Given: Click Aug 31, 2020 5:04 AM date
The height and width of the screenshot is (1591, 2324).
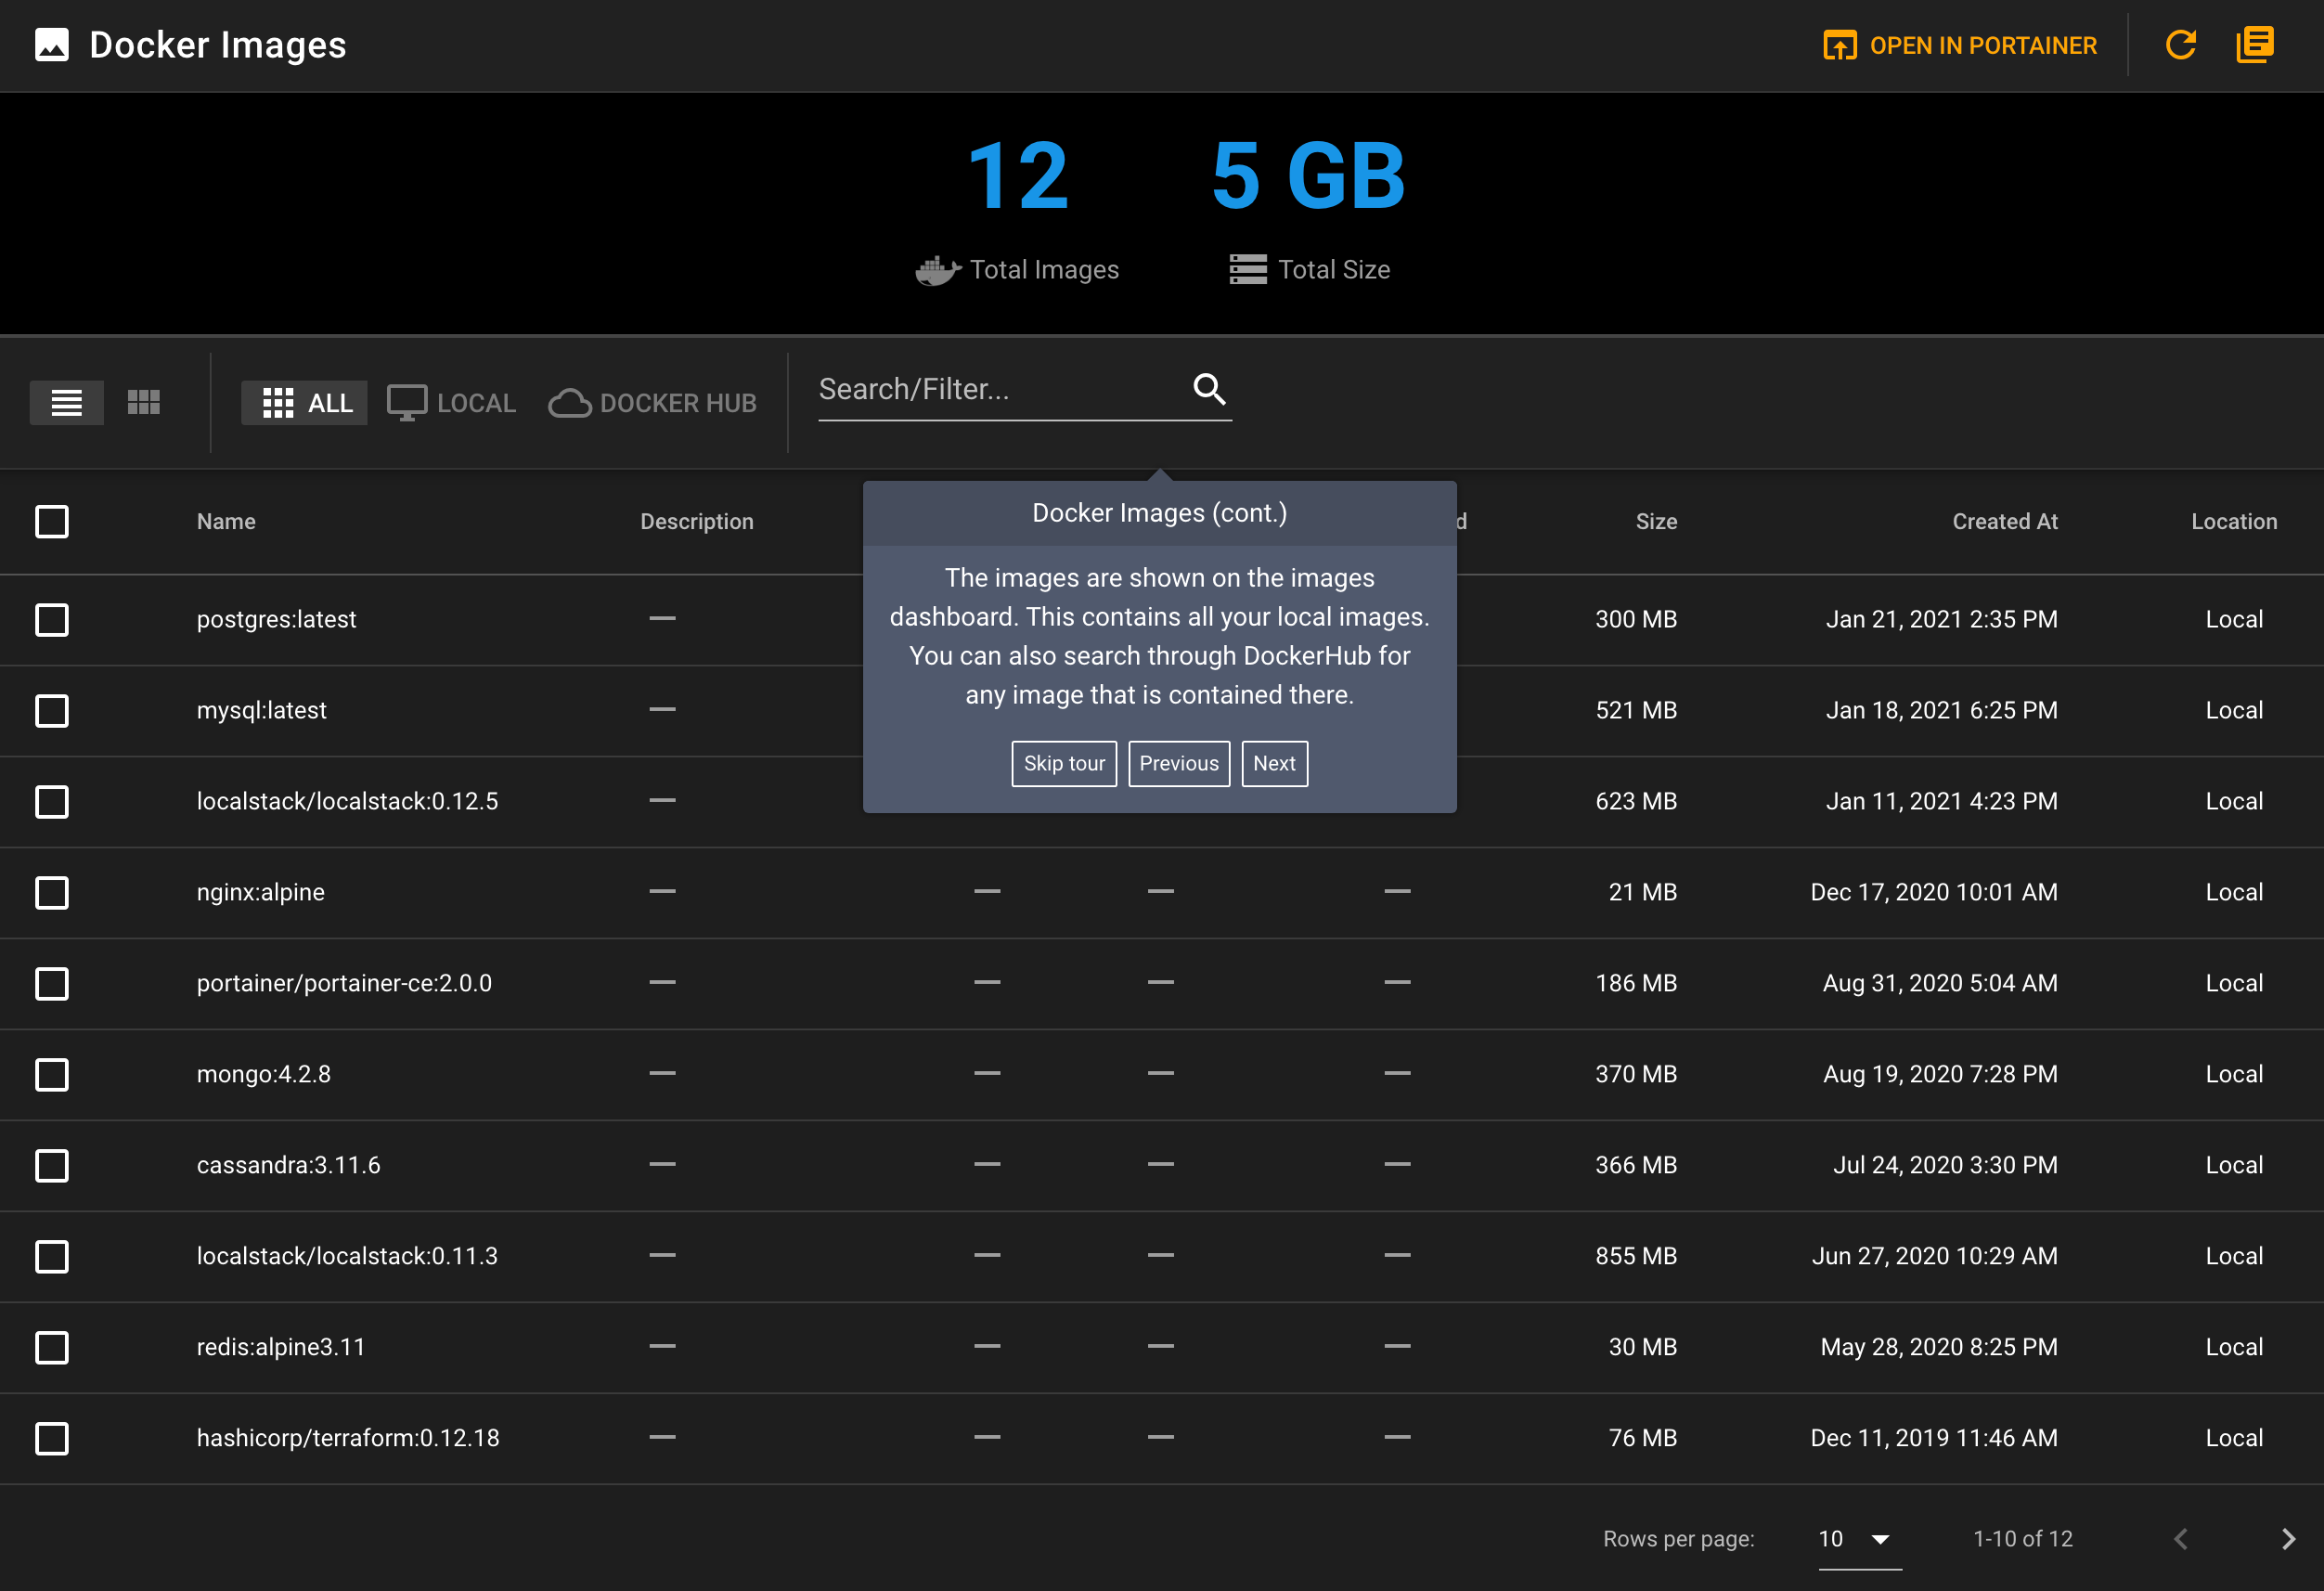Looking at the screenshot, I should pos(1940,984).
